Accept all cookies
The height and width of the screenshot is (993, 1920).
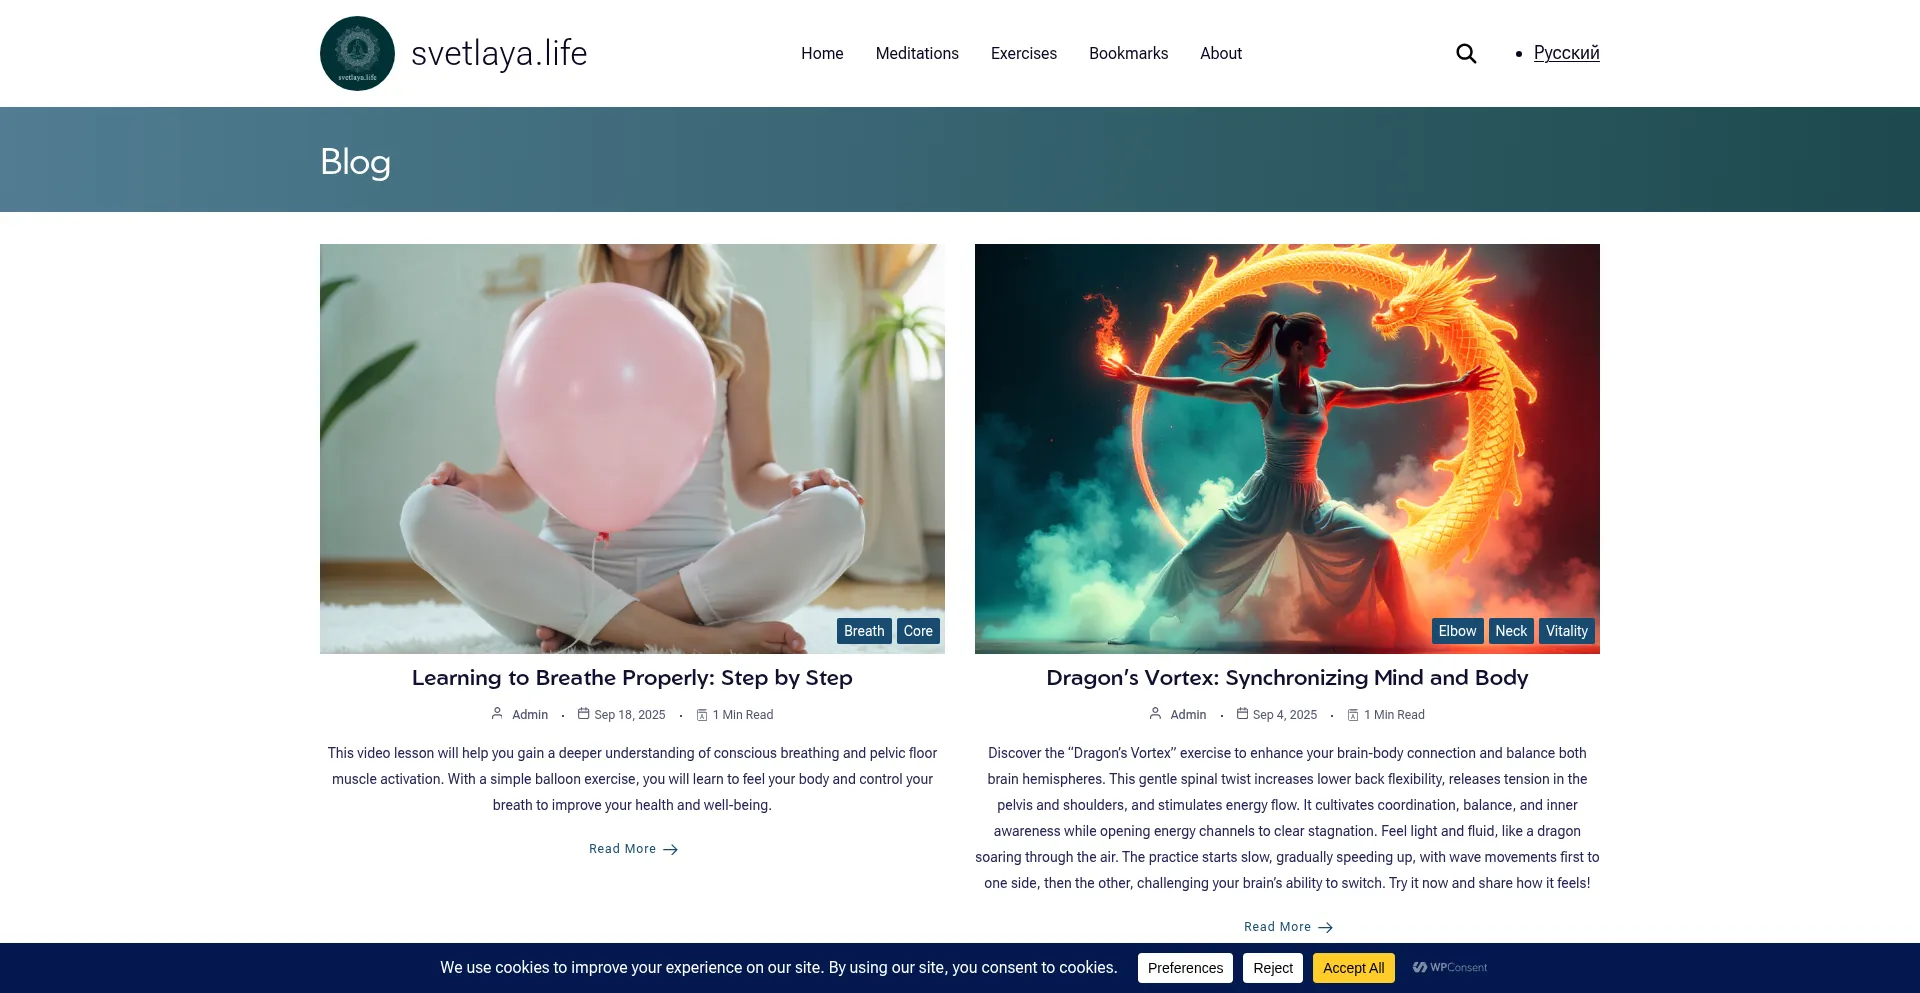(x=1354, y=968)
